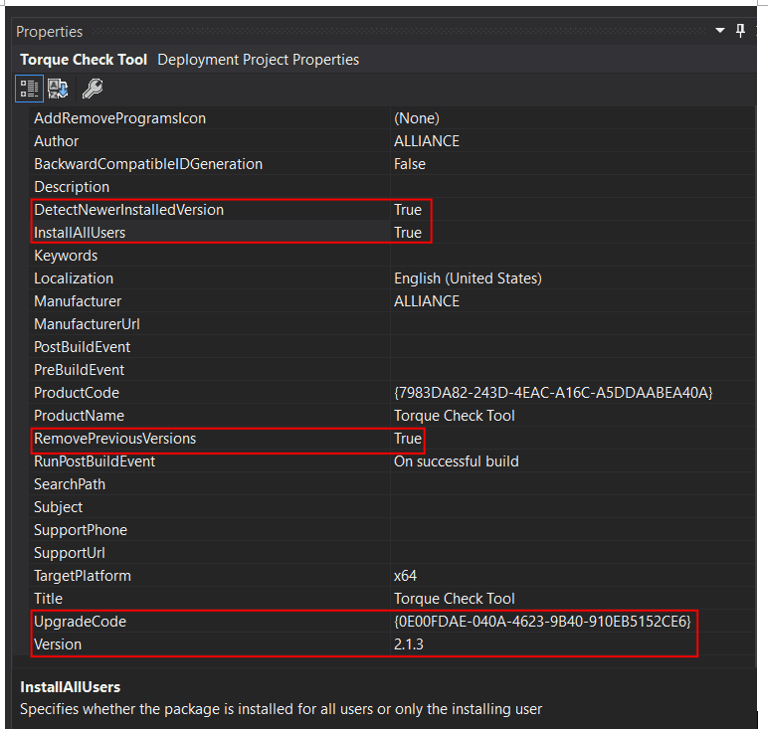The image size is (768, 734).
Task: Click the InstallAllUsers description text
Action: (x=281, y=710)
